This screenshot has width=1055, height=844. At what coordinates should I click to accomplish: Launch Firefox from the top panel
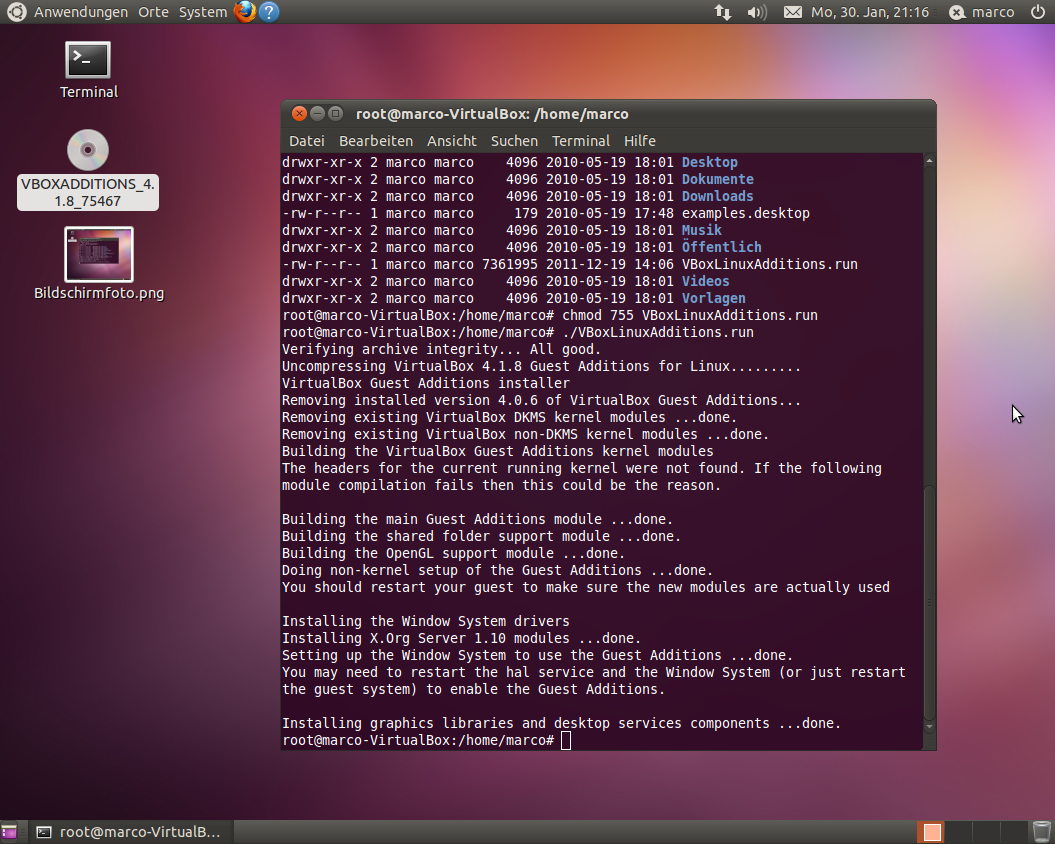point(245,11)
